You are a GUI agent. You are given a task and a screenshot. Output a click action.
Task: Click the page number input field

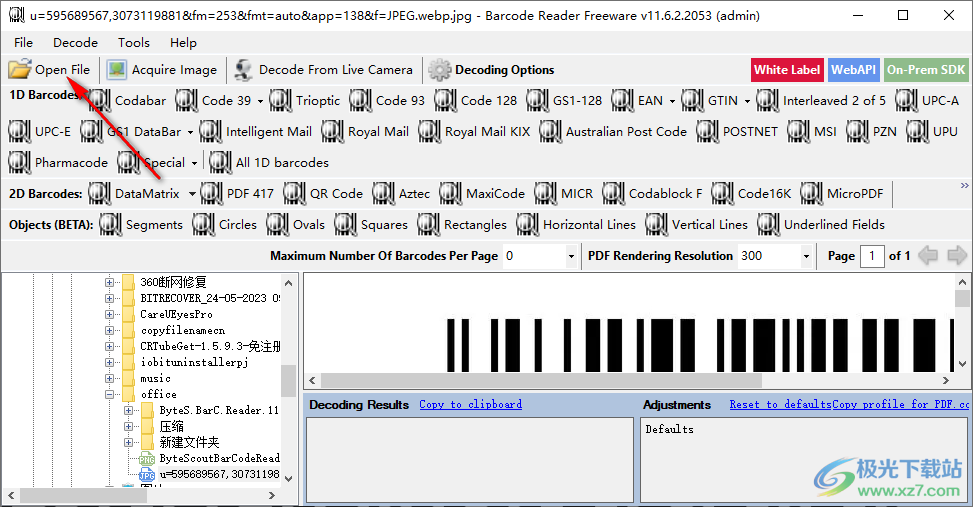(872, 256)
